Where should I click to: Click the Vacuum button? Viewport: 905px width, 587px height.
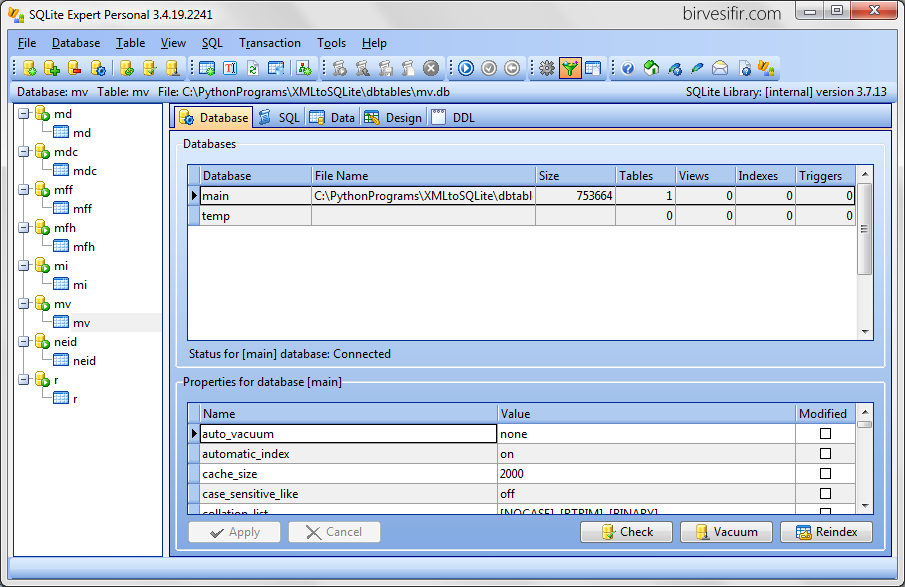tap(726, 532)
